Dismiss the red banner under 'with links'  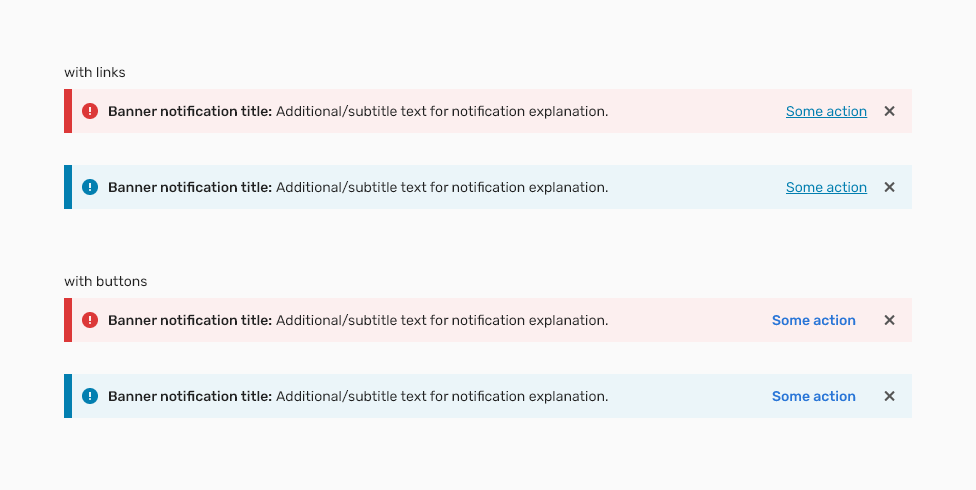pos(889,111)
